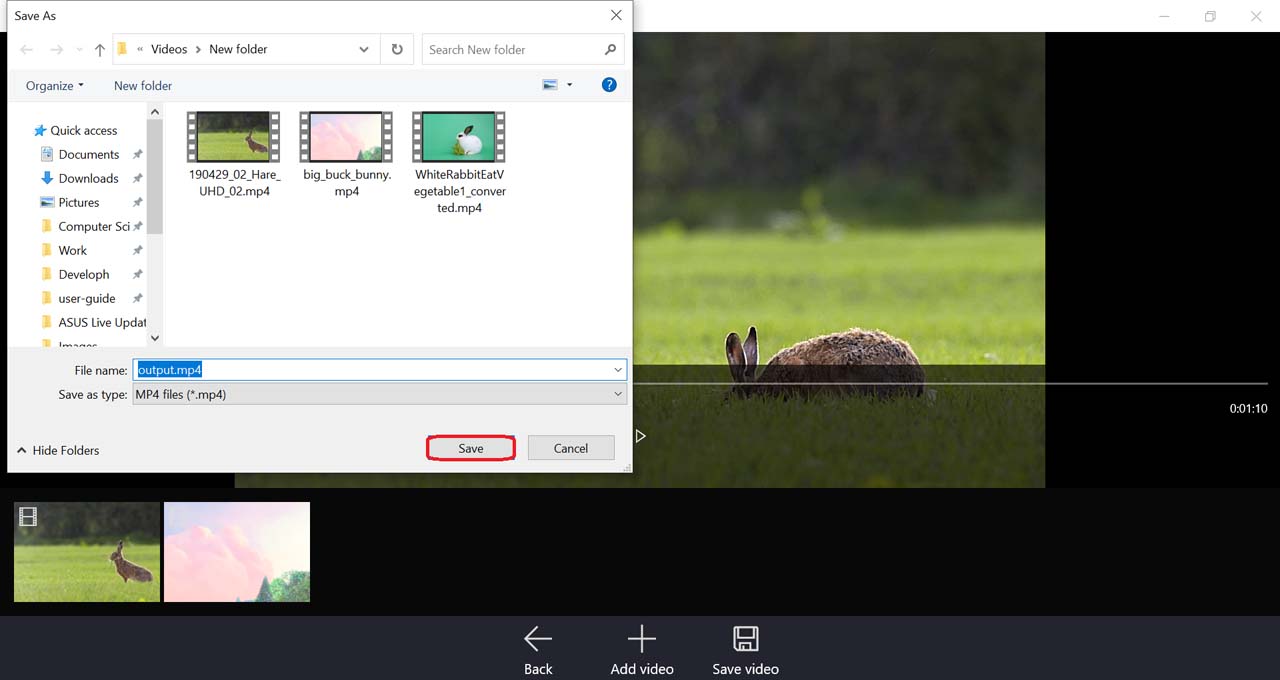Screen dimensions: 1280x680
Task: Collapse the panel with Hide Folders
Action: click(x=58, y=450)
